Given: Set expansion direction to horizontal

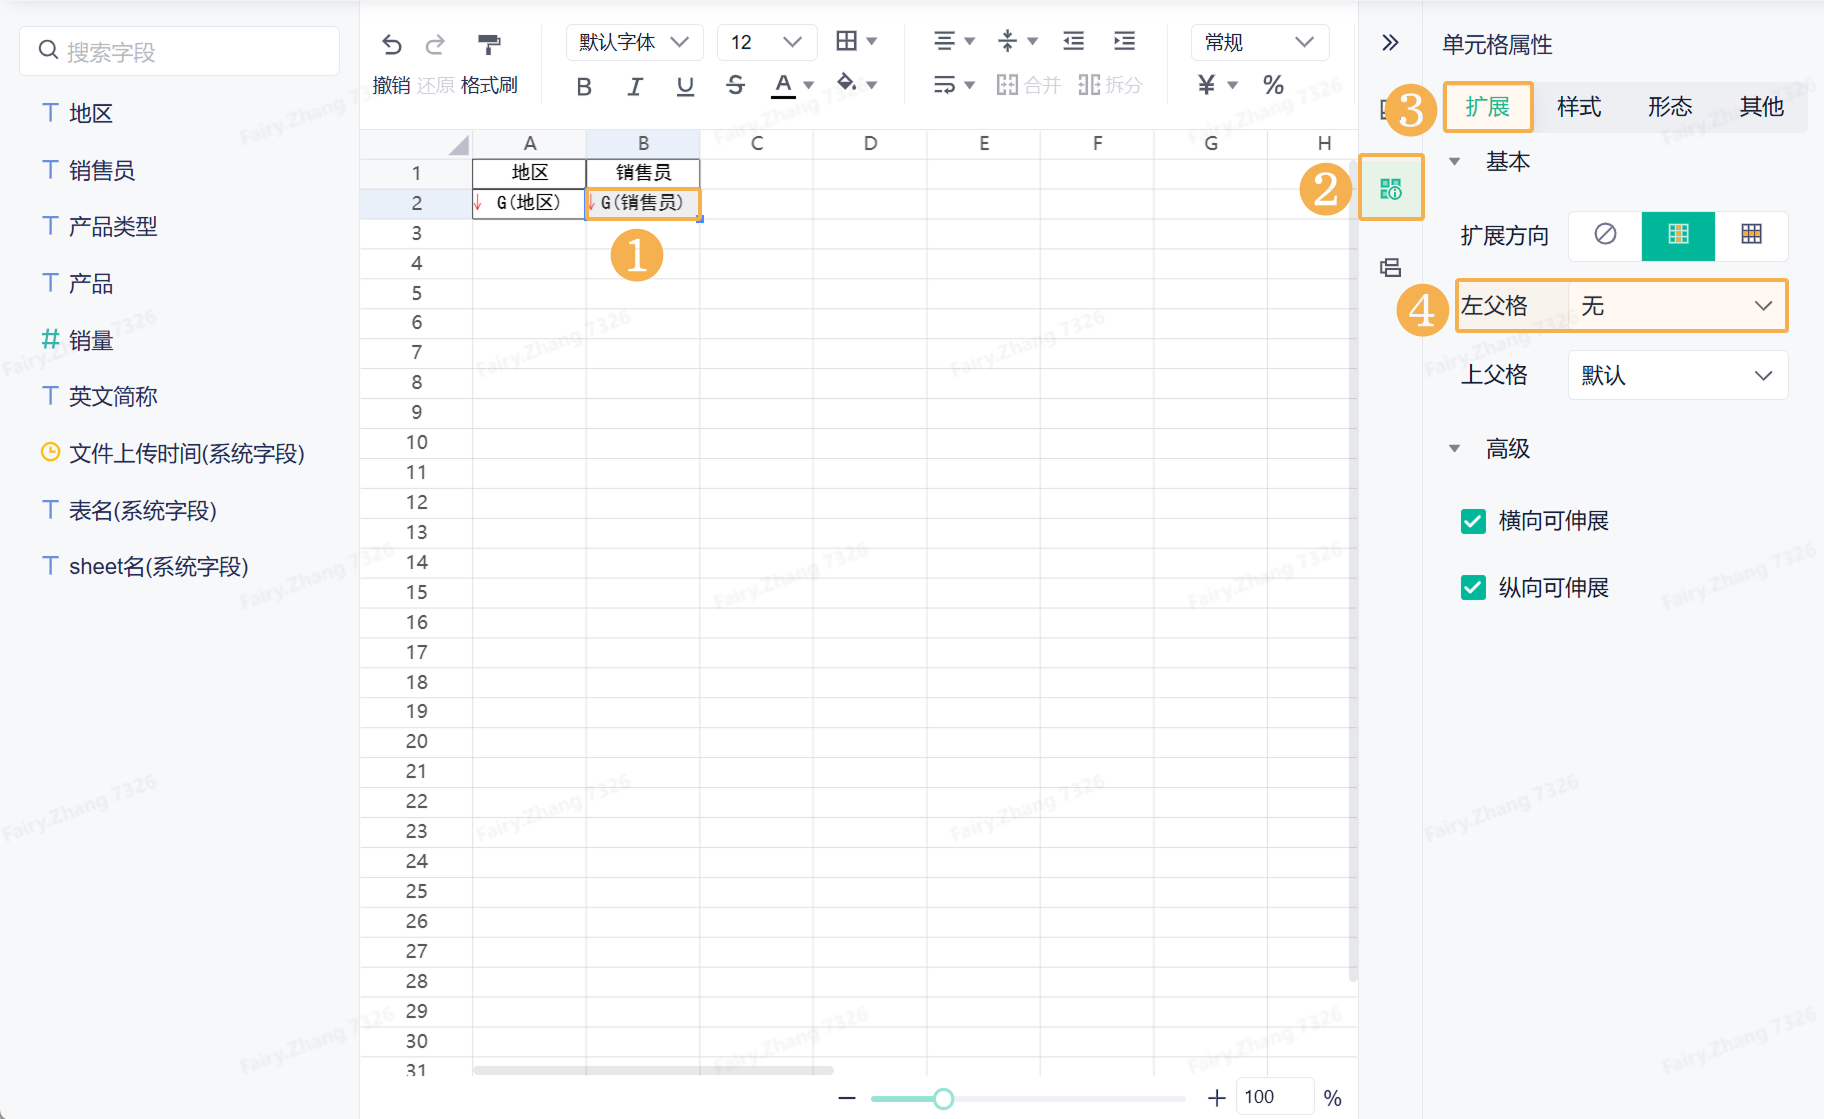Looking at the screenshot, I should coord(1751,235).
